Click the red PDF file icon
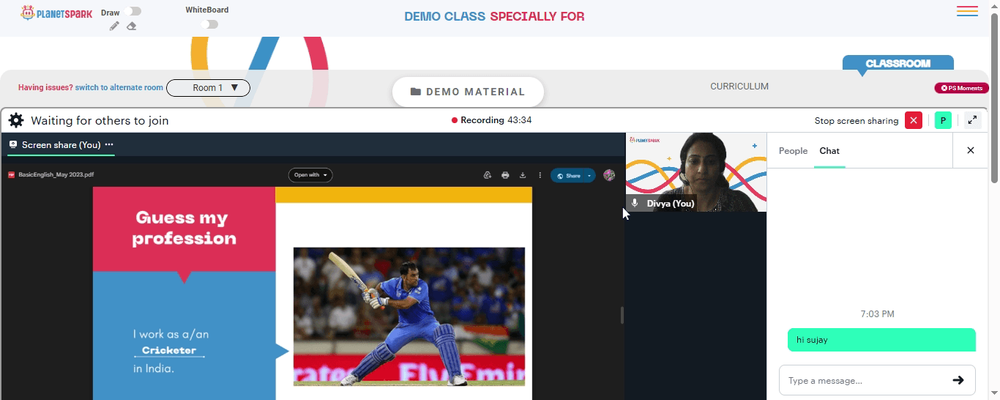 (x=11, y=174)
